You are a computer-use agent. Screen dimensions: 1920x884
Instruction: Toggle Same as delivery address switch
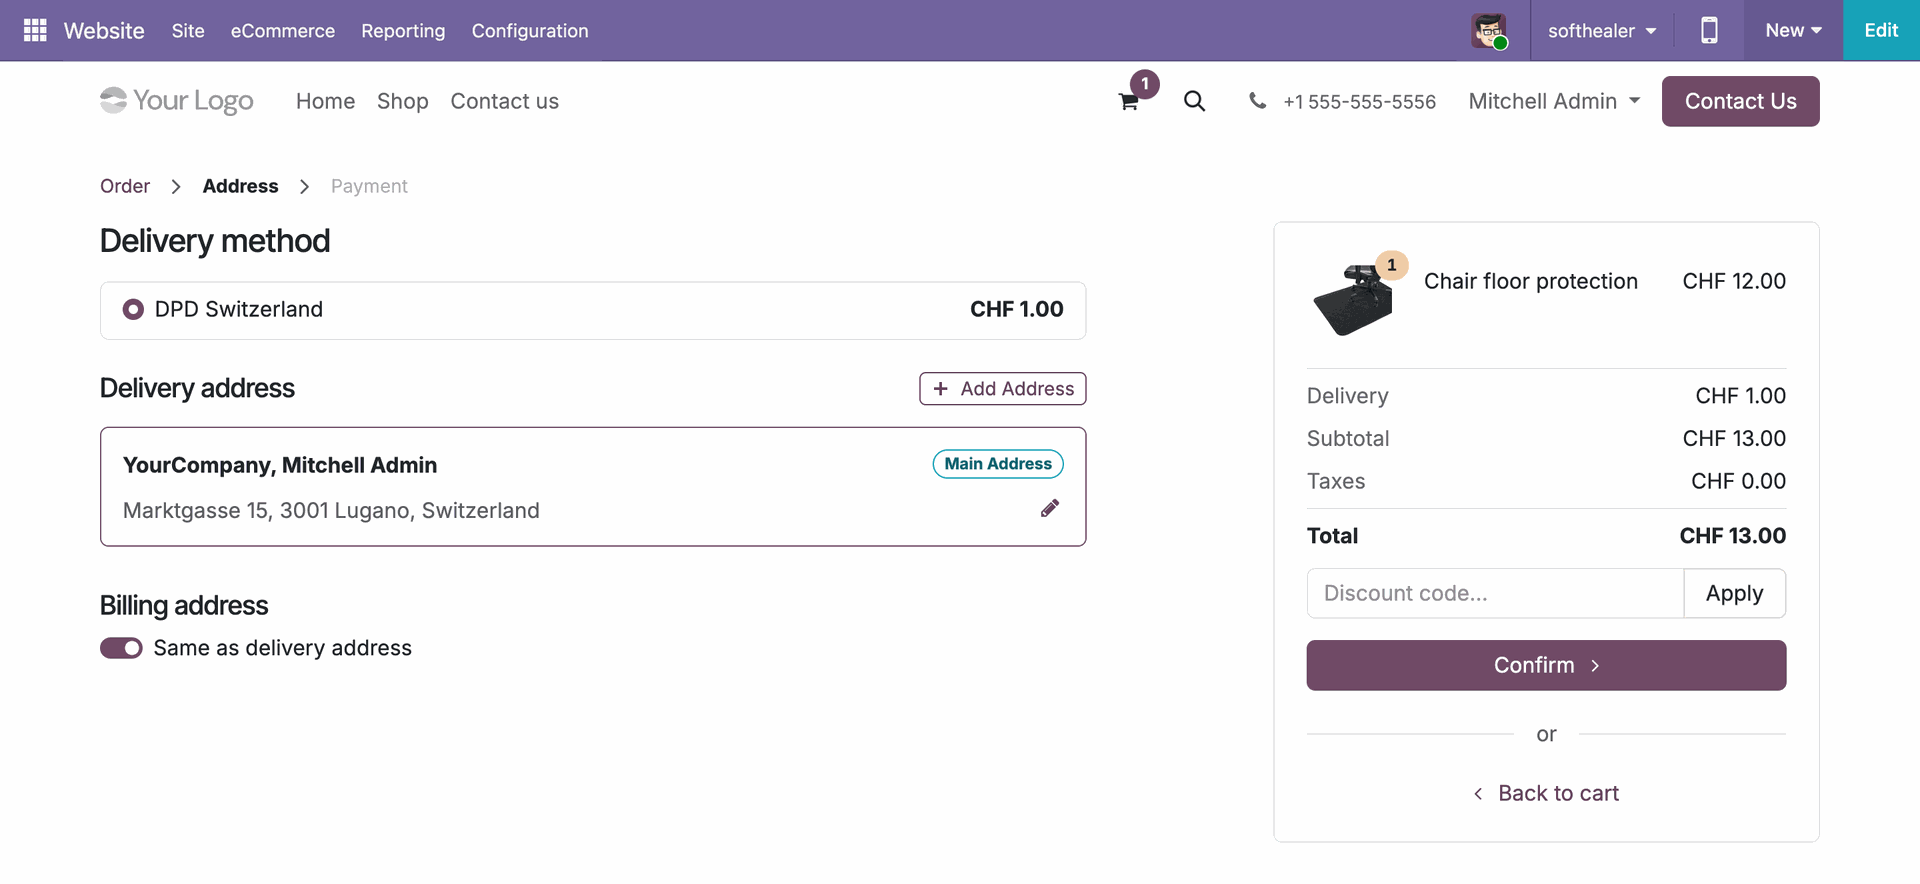point(121,648)
